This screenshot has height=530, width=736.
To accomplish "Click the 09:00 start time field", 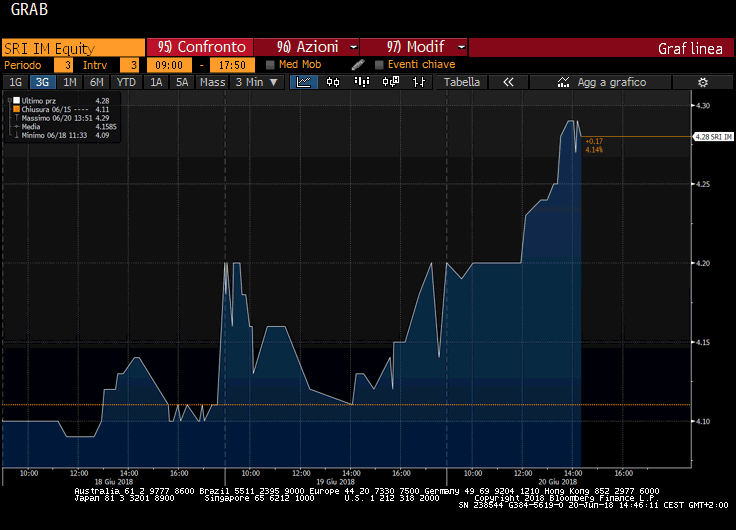I will pos(169,65).
